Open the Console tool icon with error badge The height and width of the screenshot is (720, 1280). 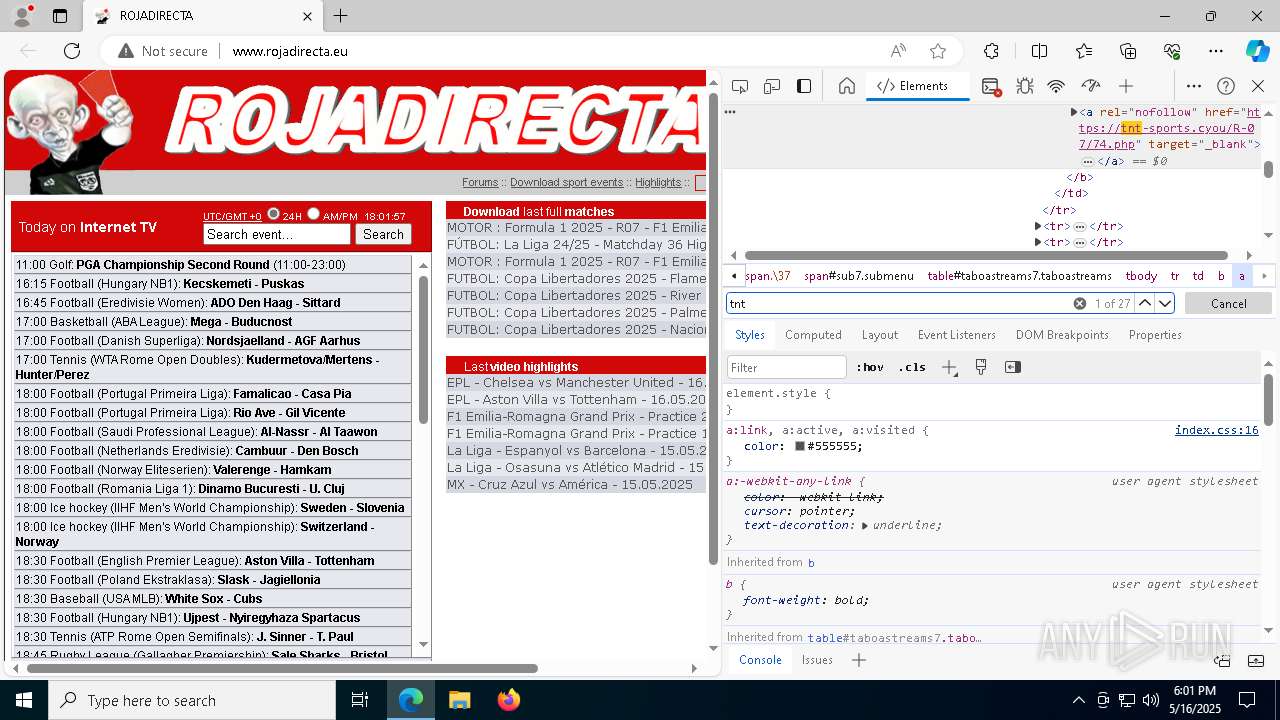pyautogui.click(x=991, y=86)
